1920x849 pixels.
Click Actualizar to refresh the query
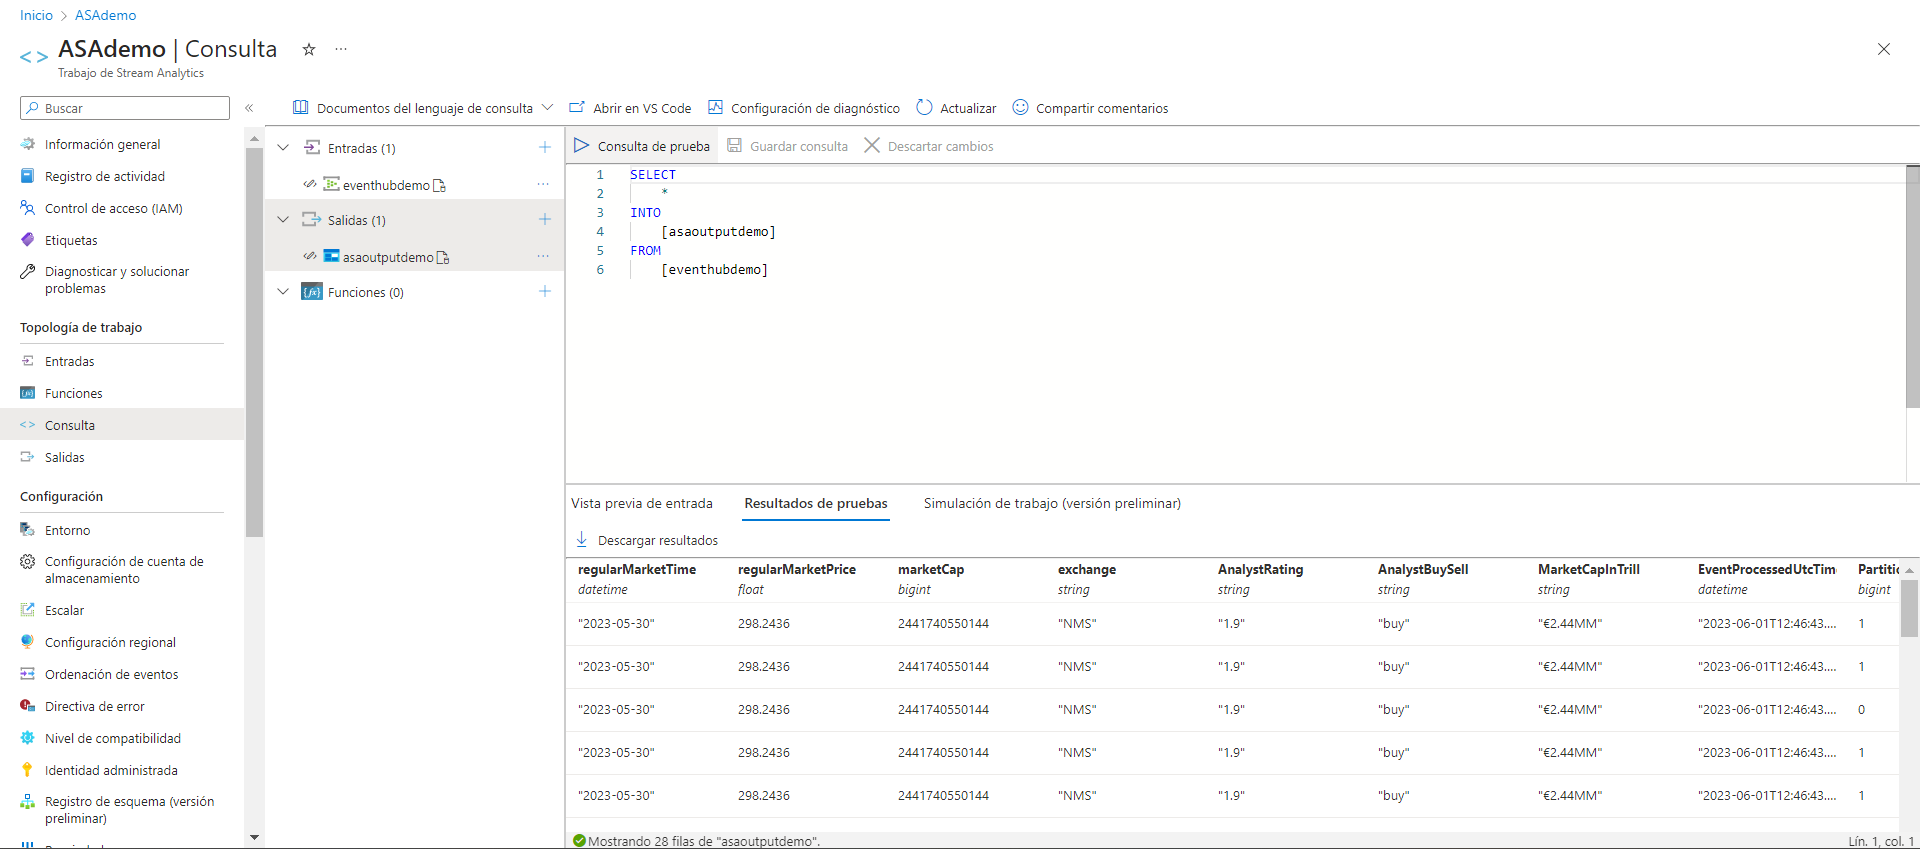956,108
